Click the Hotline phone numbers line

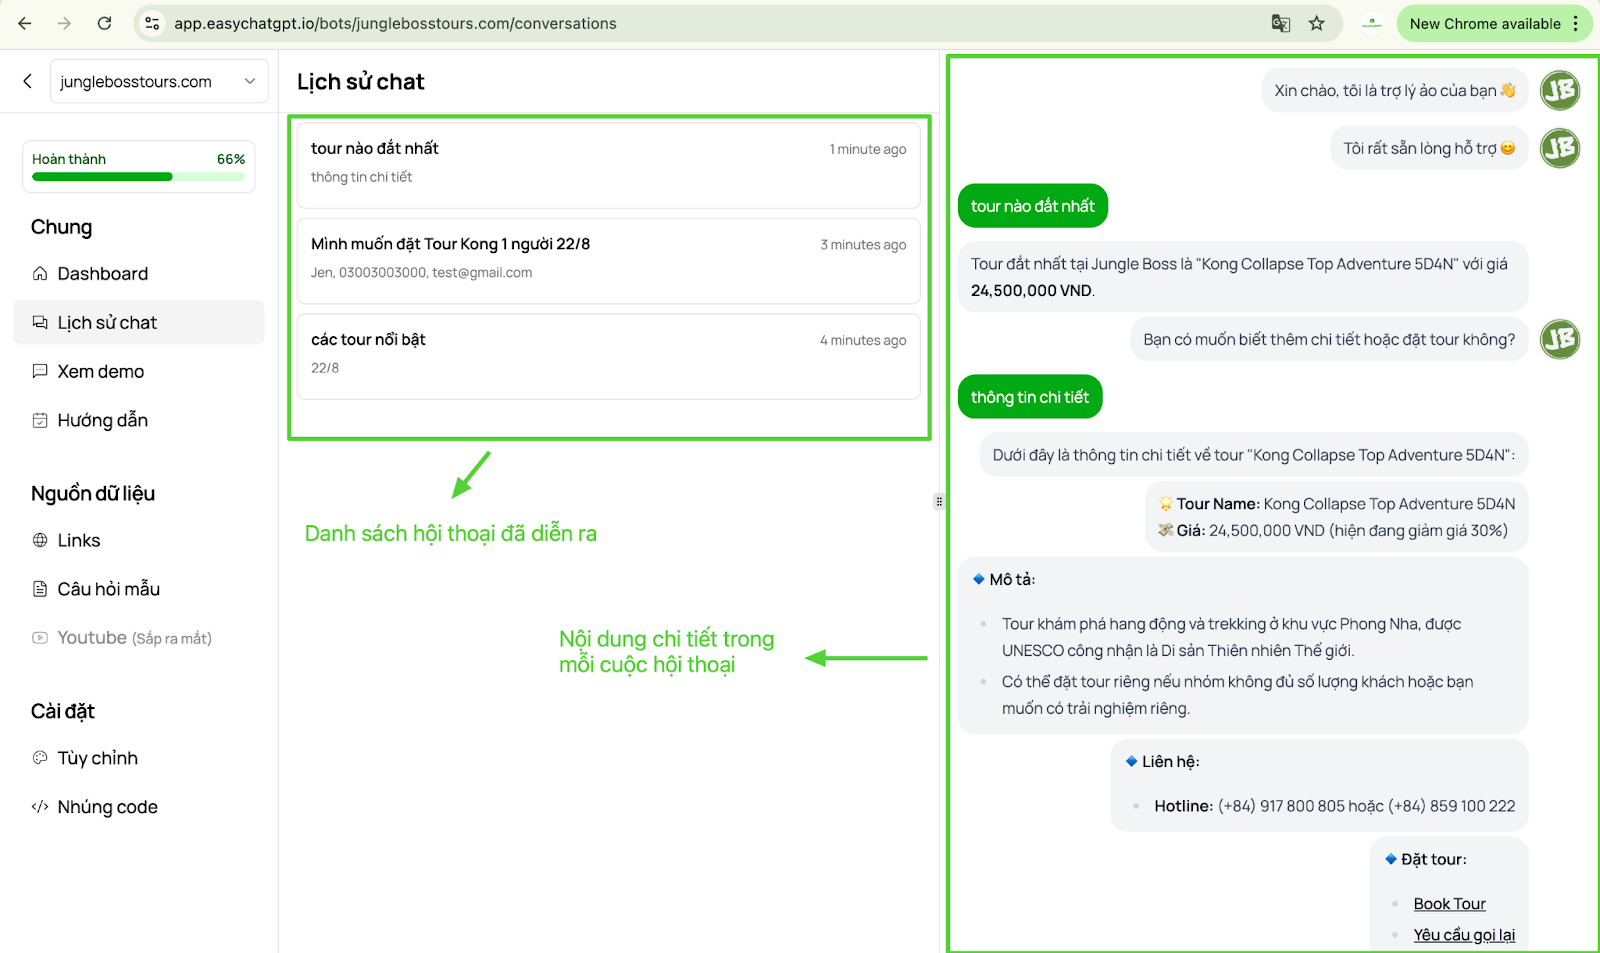[x=1335, y=806]
